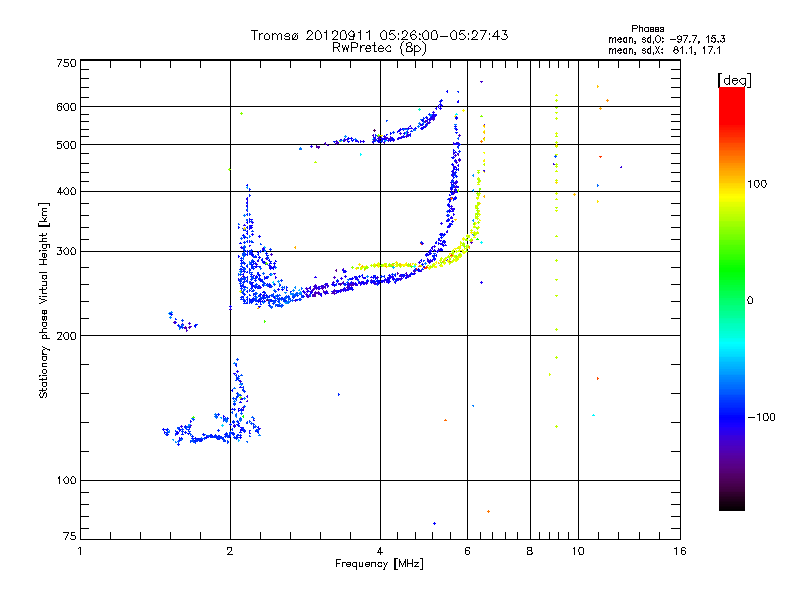This screenshot has height=600, width=800.
Task: Click the y-axis tick label '500'
Action: click(67, 145)
